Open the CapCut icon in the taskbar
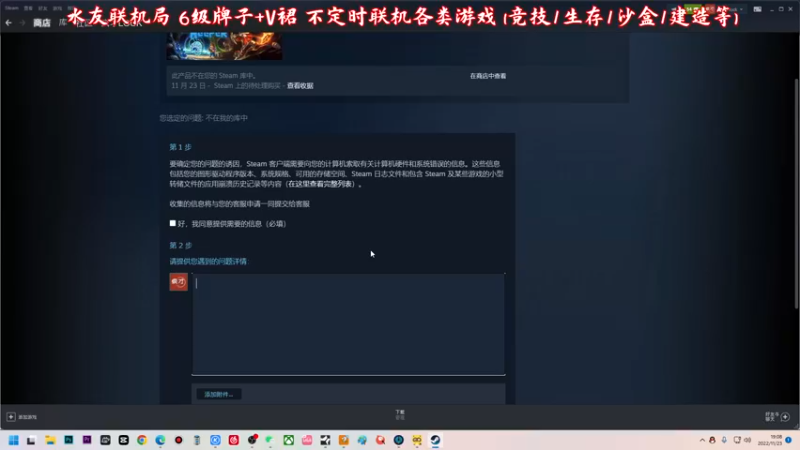 point(123,440)
